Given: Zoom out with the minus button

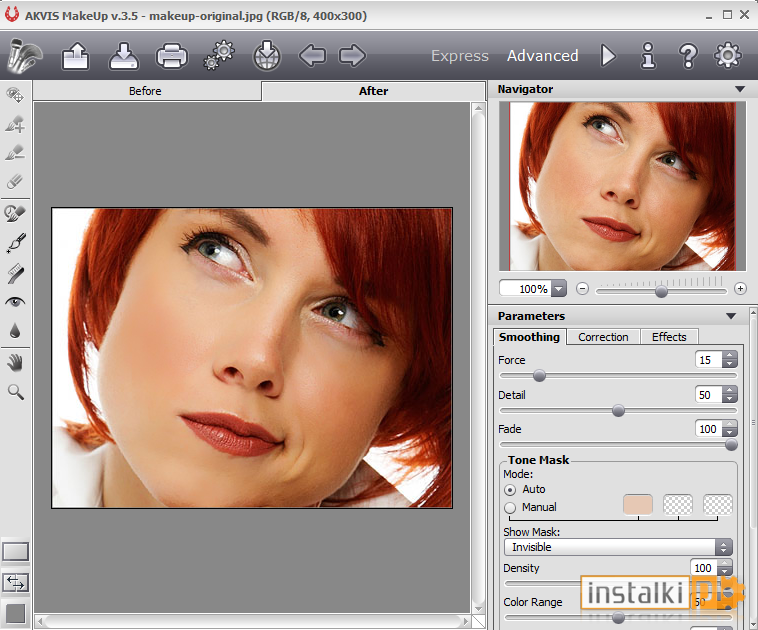Looking at the screenshot, I should [x=583, y=289].
